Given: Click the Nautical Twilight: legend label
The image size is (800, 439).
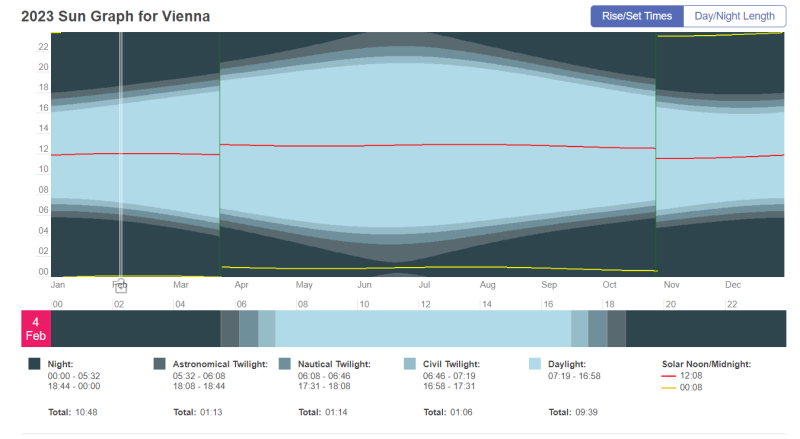Looking at the screenshot, I should coord(334,364).
